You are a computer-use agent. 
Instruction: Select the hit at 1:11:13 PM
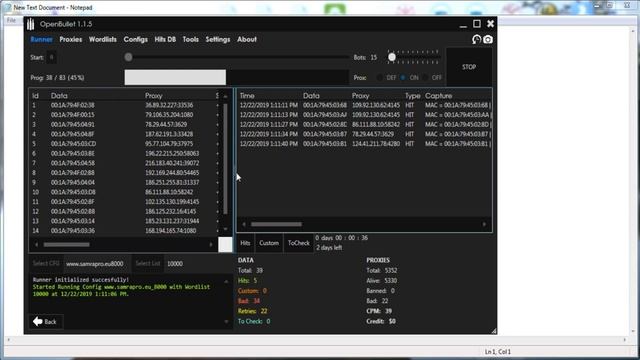364,115
